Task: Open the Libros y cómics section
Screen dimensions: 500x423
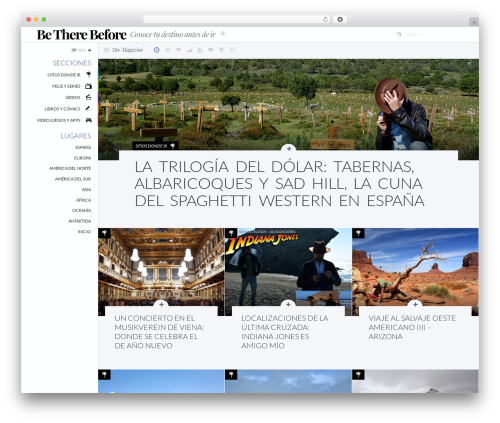Action: pos(62,109)
